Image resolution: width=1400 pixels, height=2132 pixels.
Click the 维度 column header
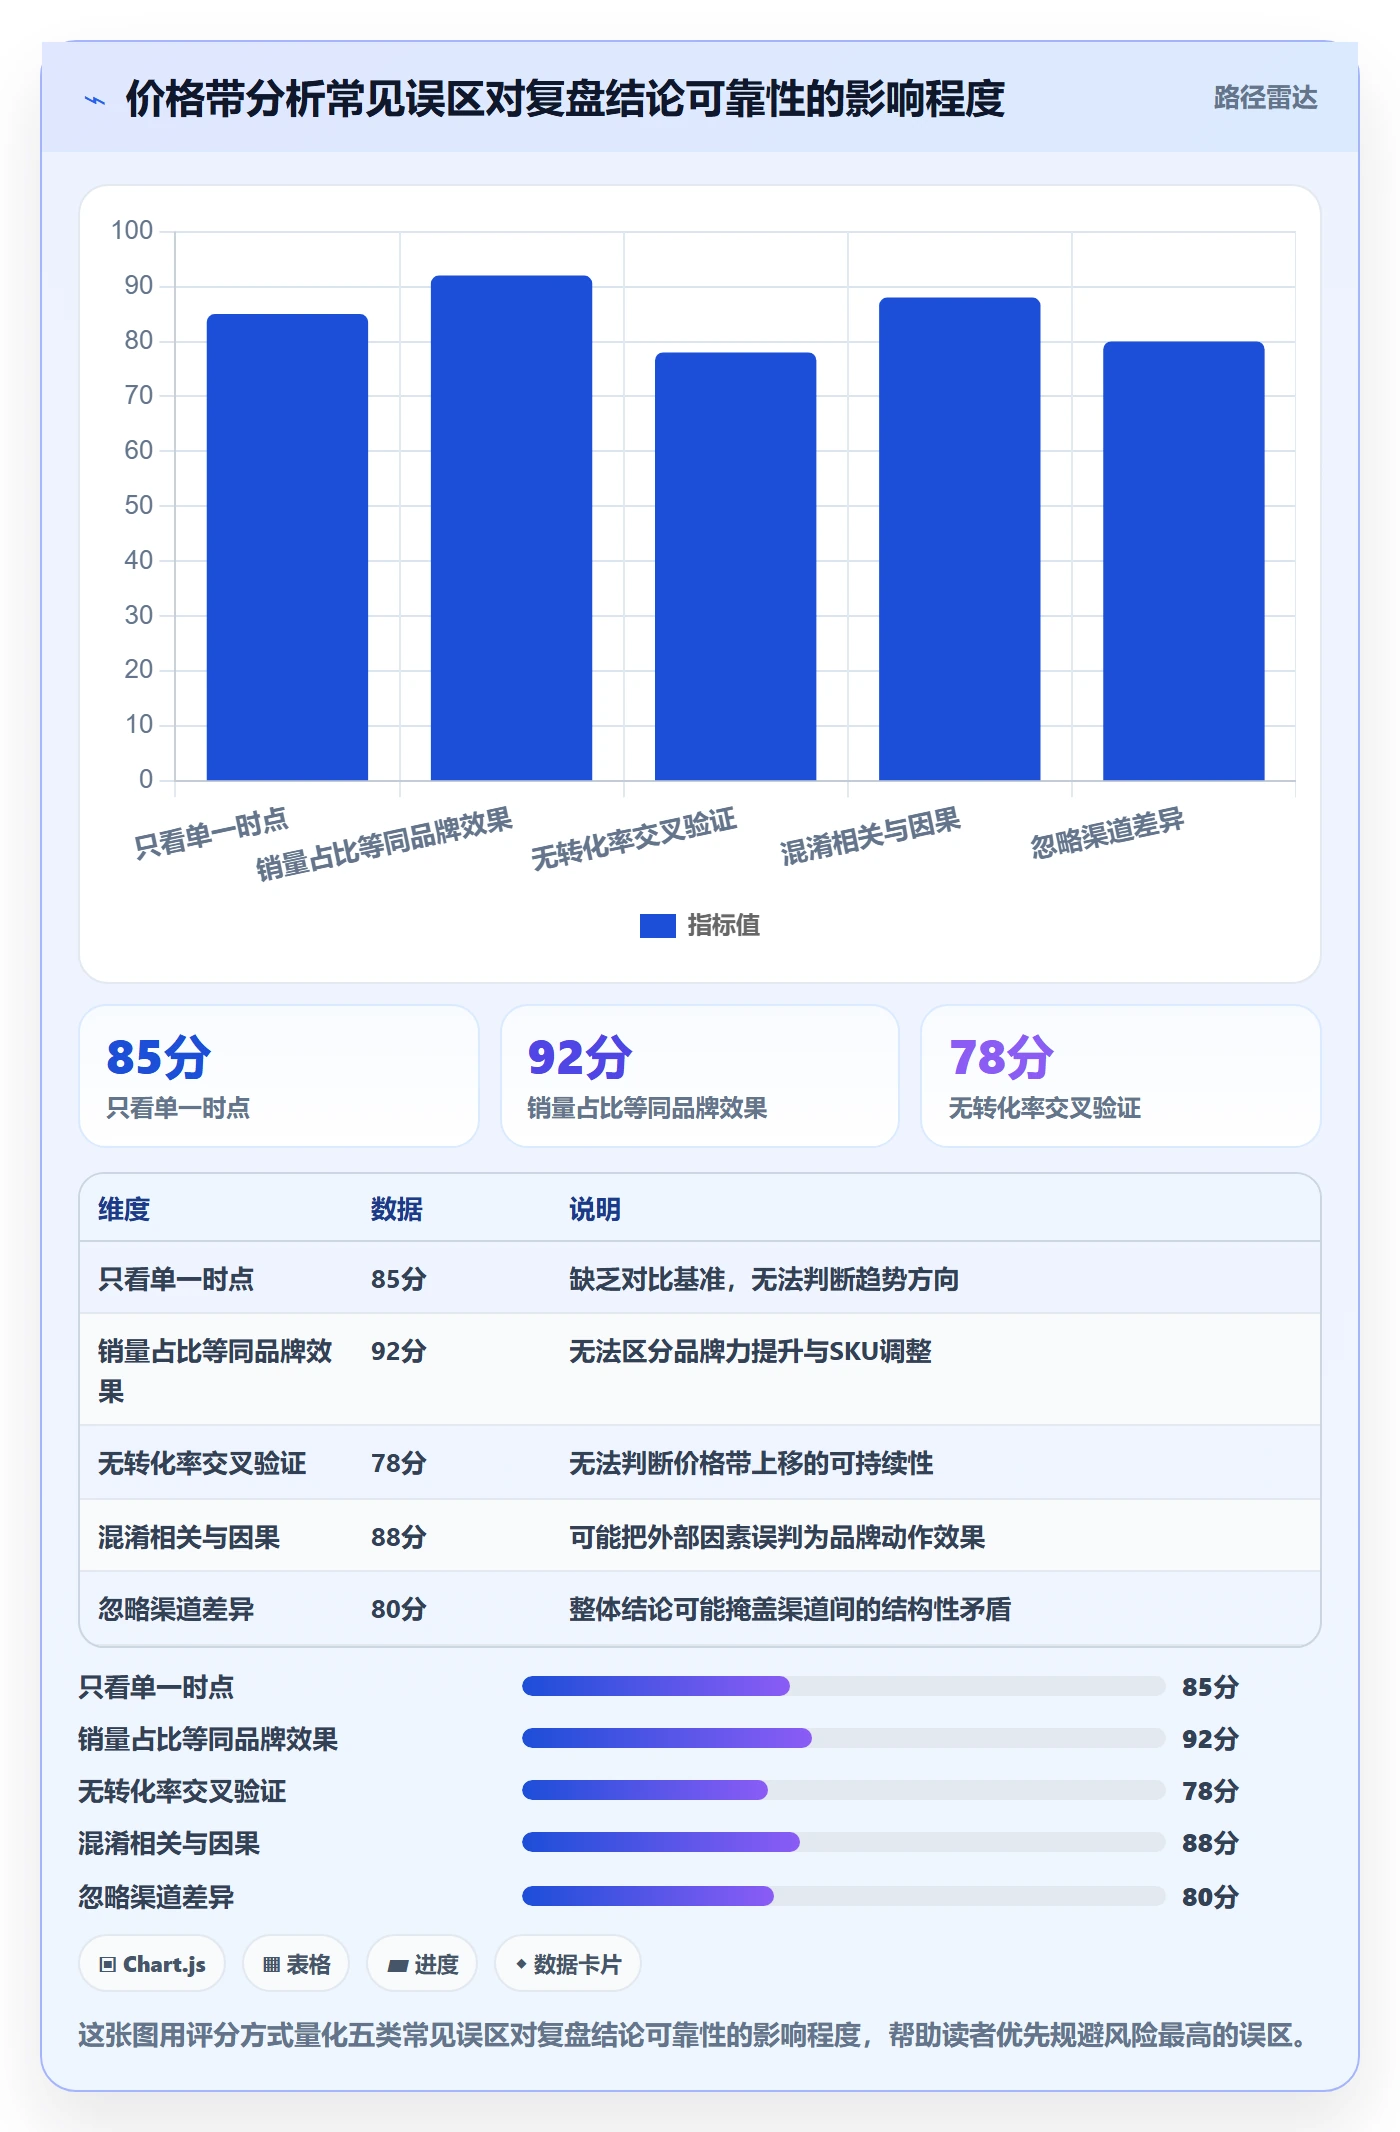[x=124, y=1209]
